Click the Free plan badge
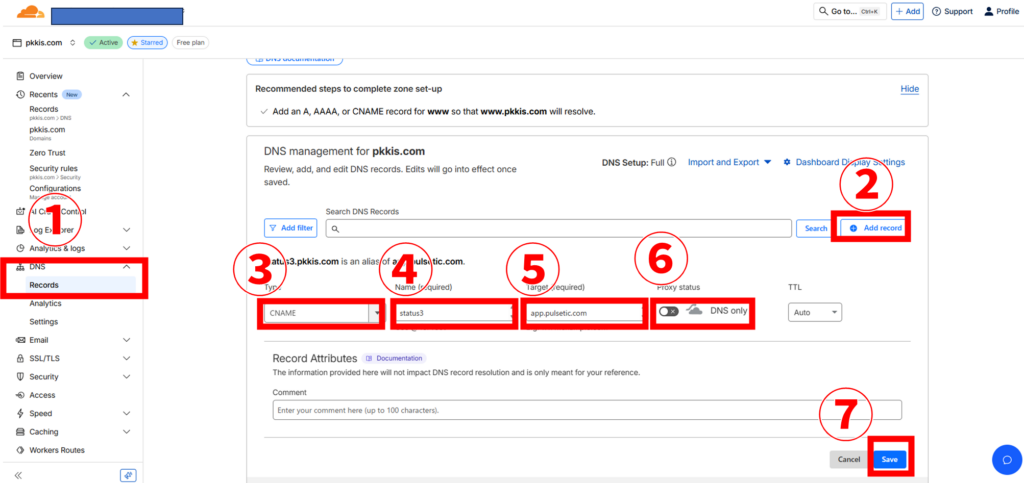Viewport: 1024px width, 483px height. [190, 42]
